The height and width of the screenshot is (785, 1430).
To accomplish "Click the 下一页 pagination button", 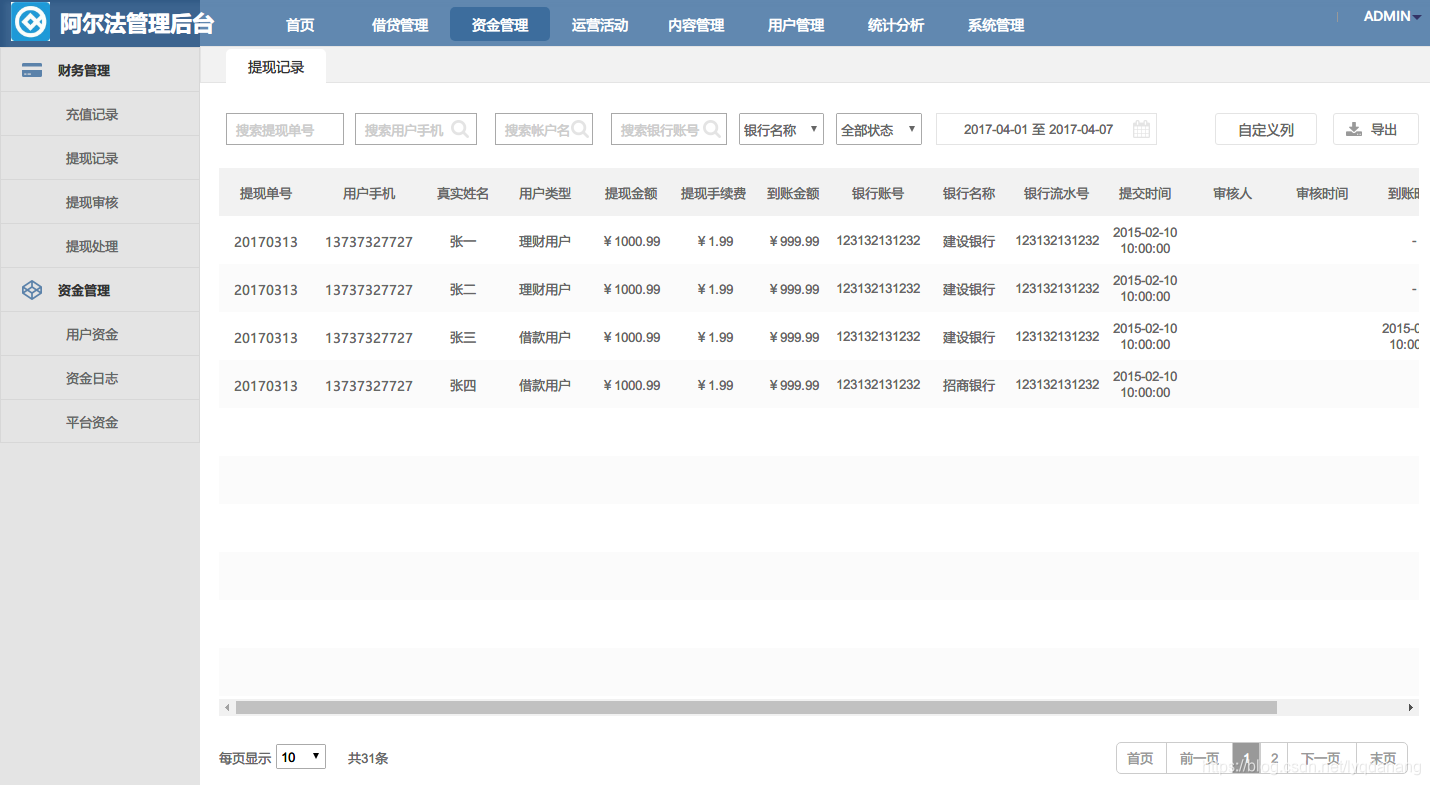I will (x=1322, y=758).
